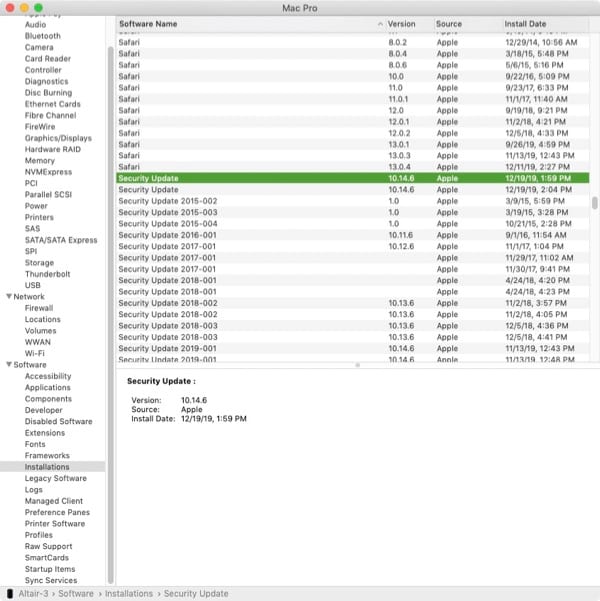Select Installations in the sidebar
The image size is (600, 601).
point(47,466)
